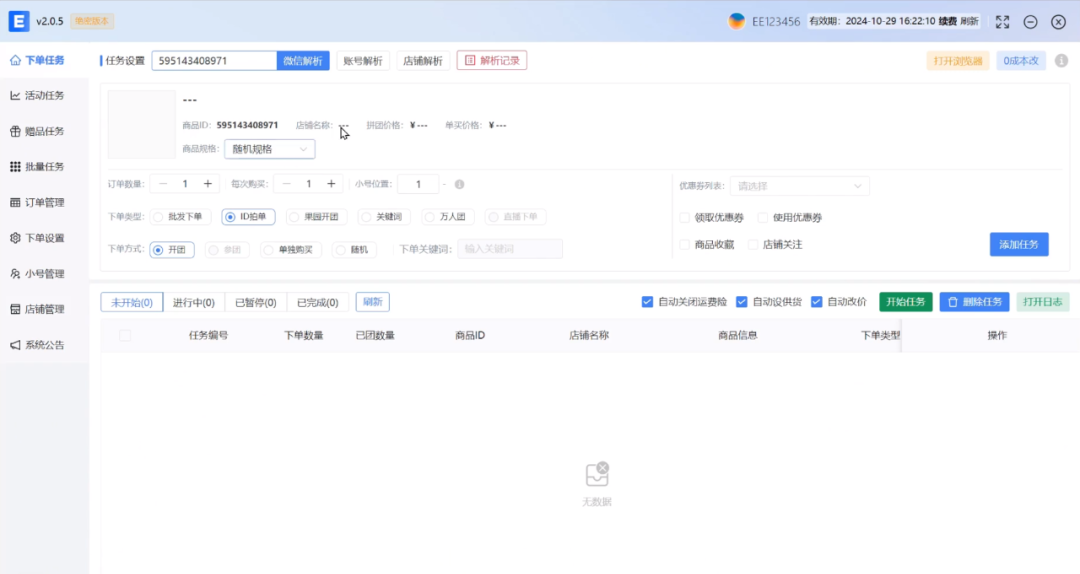The image size is (1080, 574).
Task: Click the product image placeholder thumbnail
Action: tap(142, 125)
